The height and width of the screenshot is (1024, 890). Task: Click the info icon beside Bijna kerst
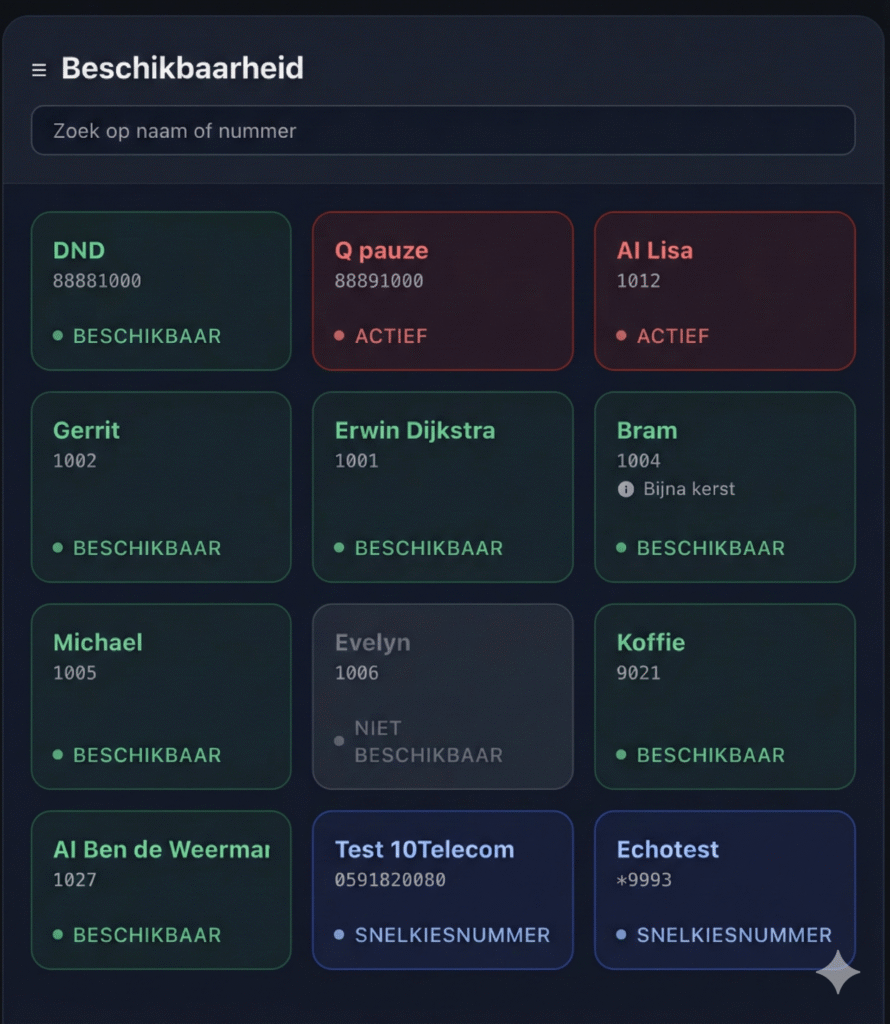626,489
